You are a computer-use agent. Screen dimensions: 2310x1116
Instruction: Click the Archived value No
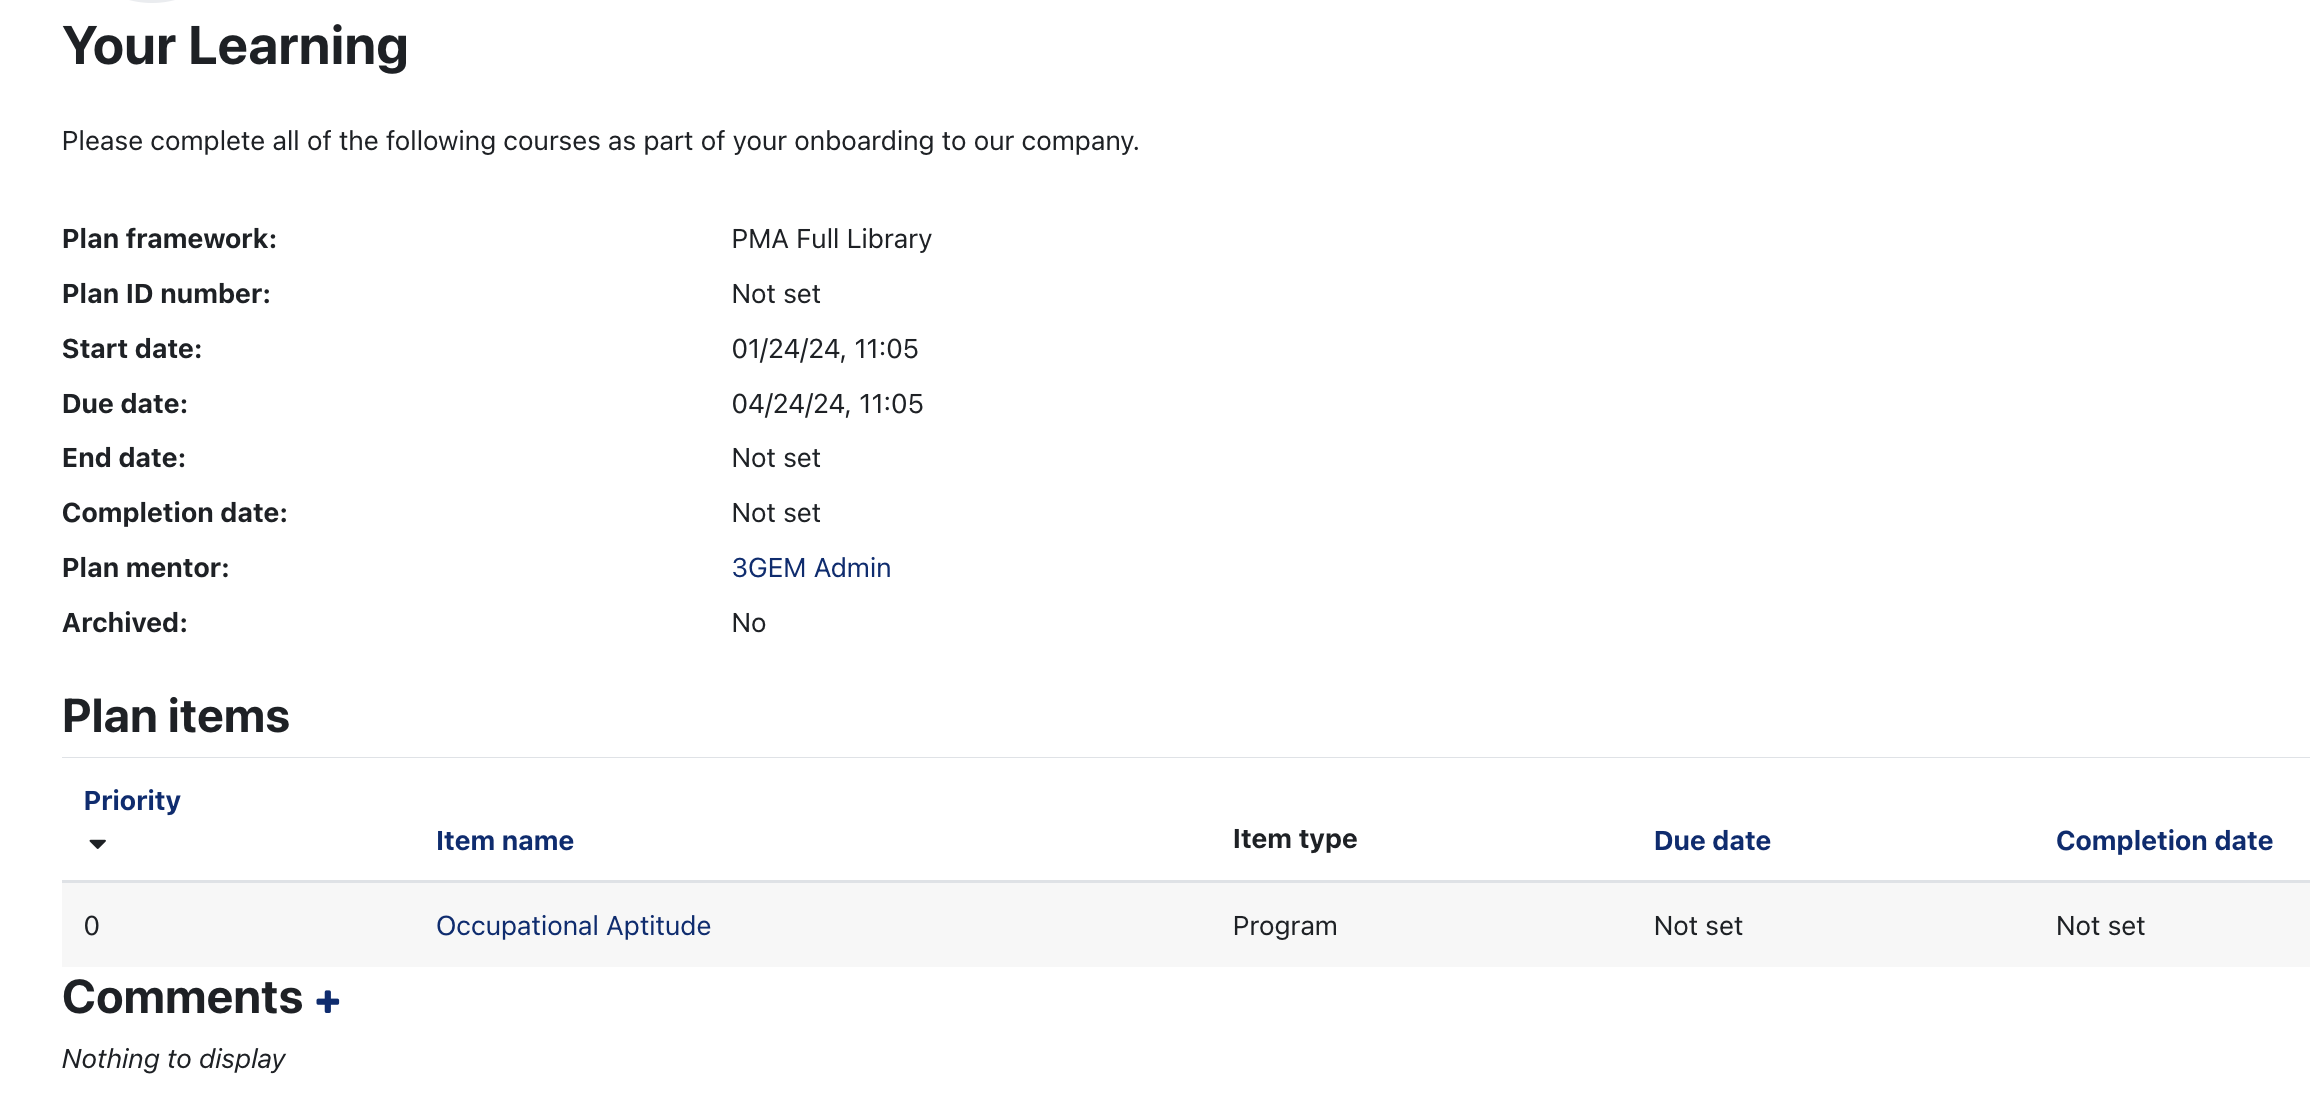[x=748, y=623]
